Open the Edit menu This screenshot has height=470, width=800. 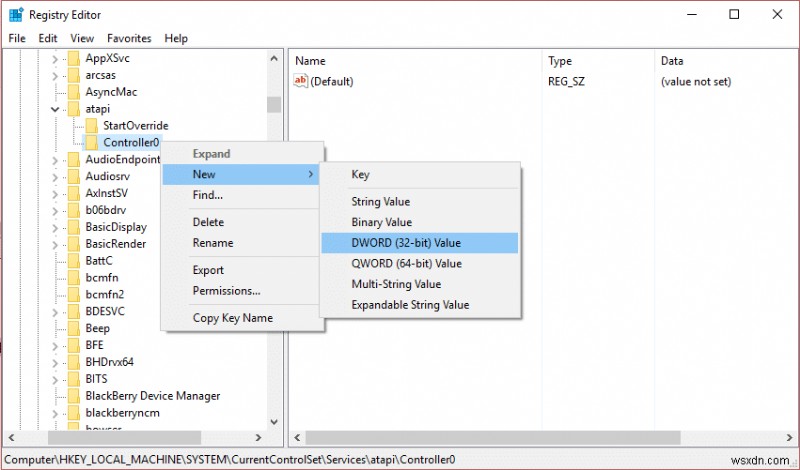tap(47, 38)
